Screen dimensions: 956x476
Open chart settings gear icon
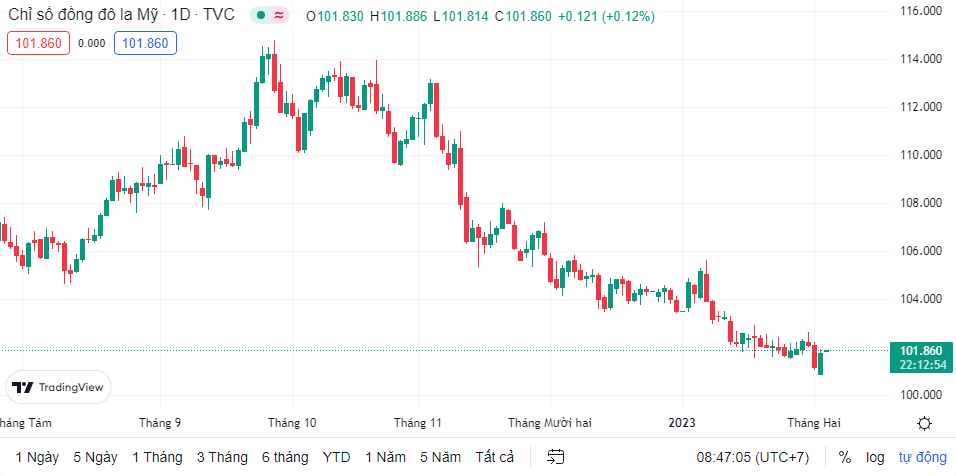coord(925,423)
